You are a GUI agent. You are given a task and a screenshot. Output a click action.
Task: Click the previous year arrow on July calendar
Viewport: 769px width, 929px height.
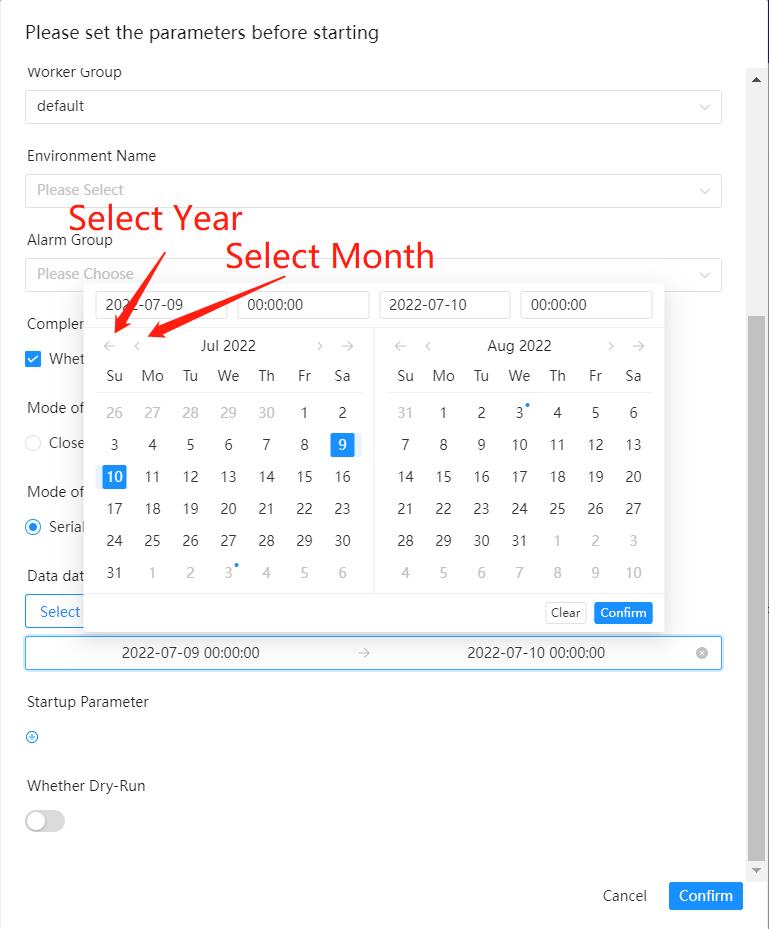110,346
